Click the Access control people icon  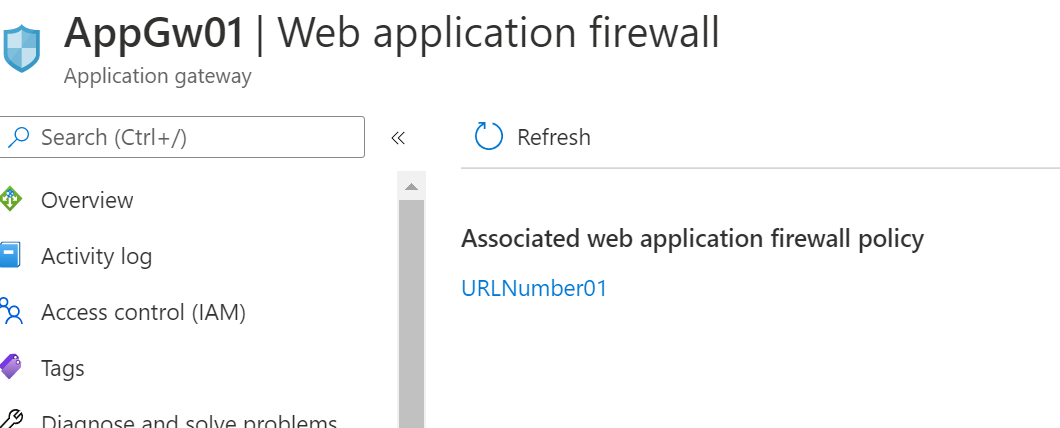pyautogui.click(x=10, y=312)
